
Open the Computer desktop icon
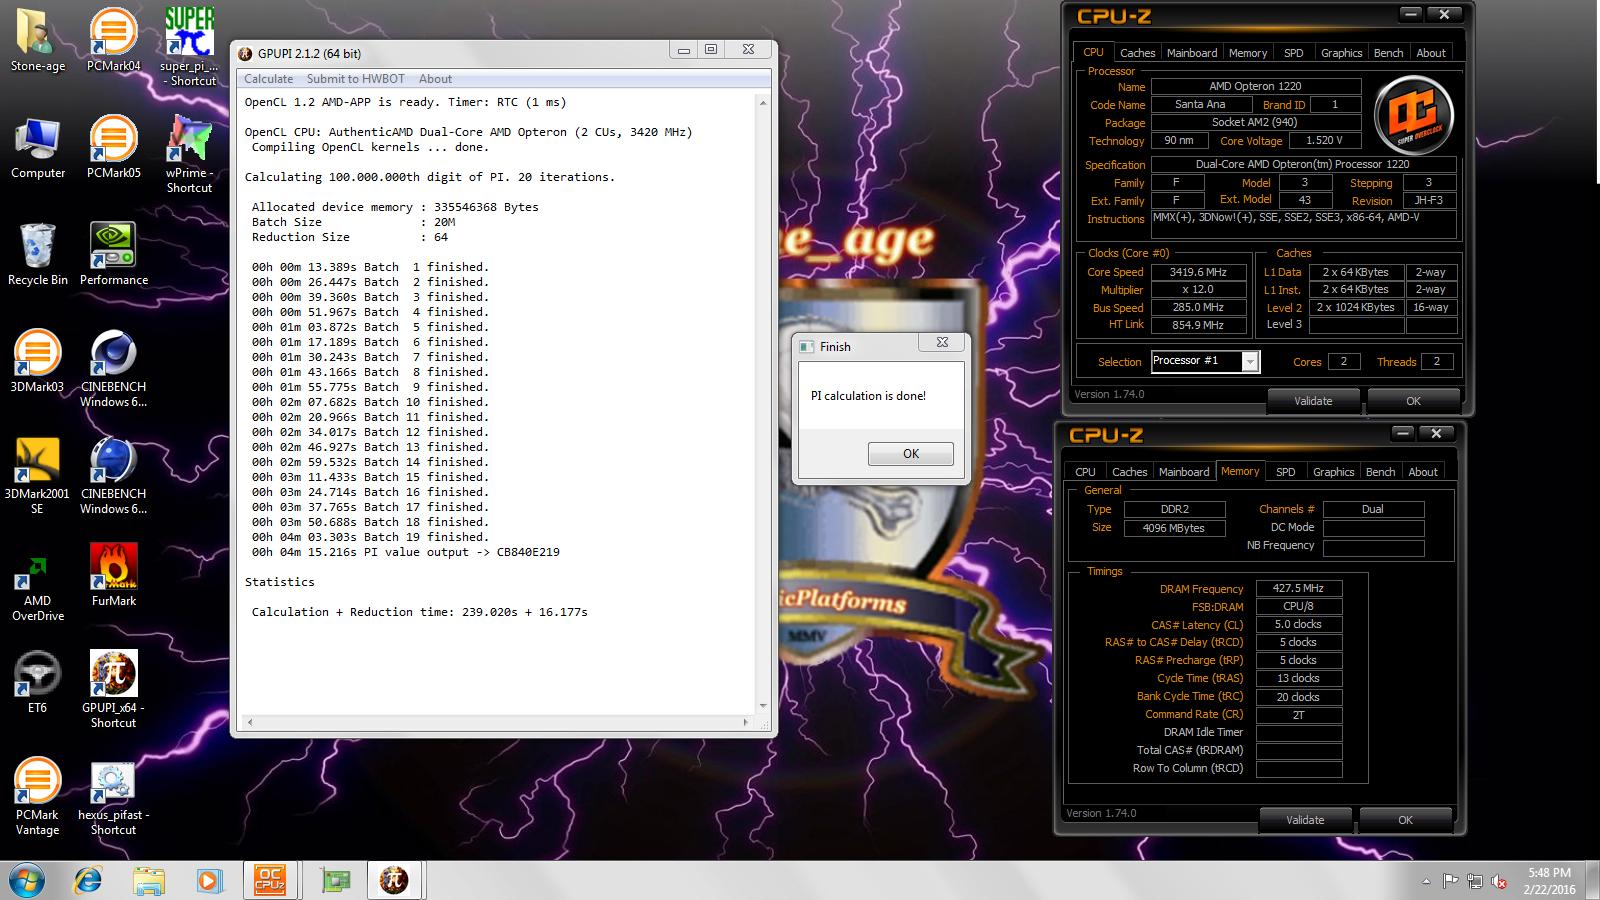pyautogui.click(x=38, y=148)
